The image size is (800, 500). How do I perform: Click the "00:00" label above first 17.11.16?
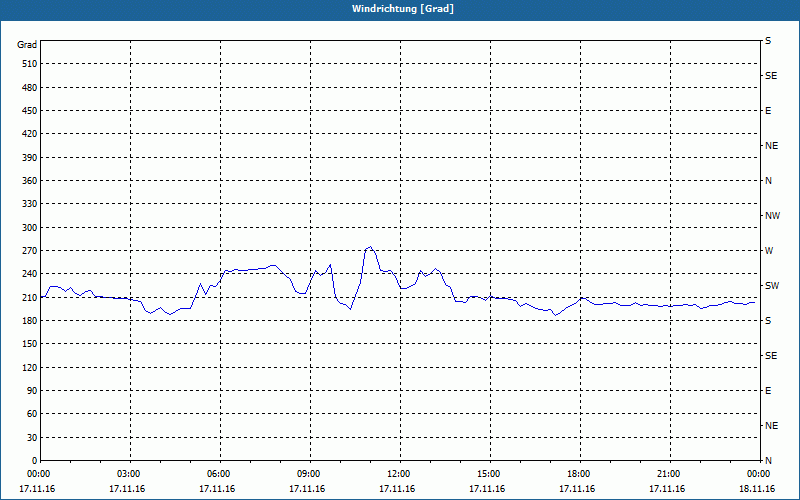click(x=40, y=474)
